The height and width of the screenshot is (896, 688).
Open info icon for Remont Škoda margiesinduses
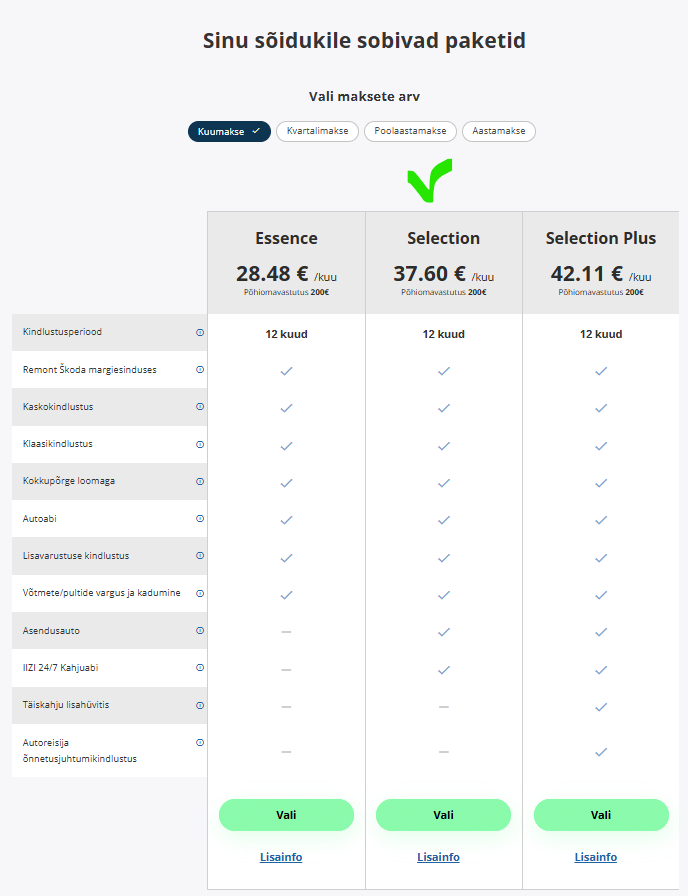(x=200, y=369)
